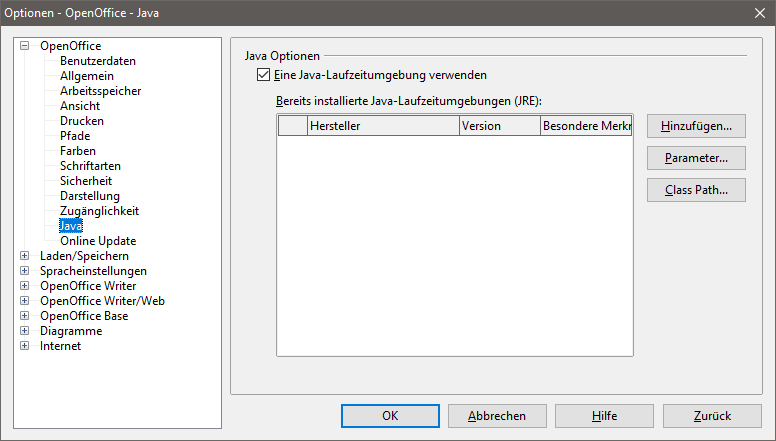The image size is (776, 441).
Task: Select the OpenOffice Writer/Web label
Action: [x=102, y=300]
